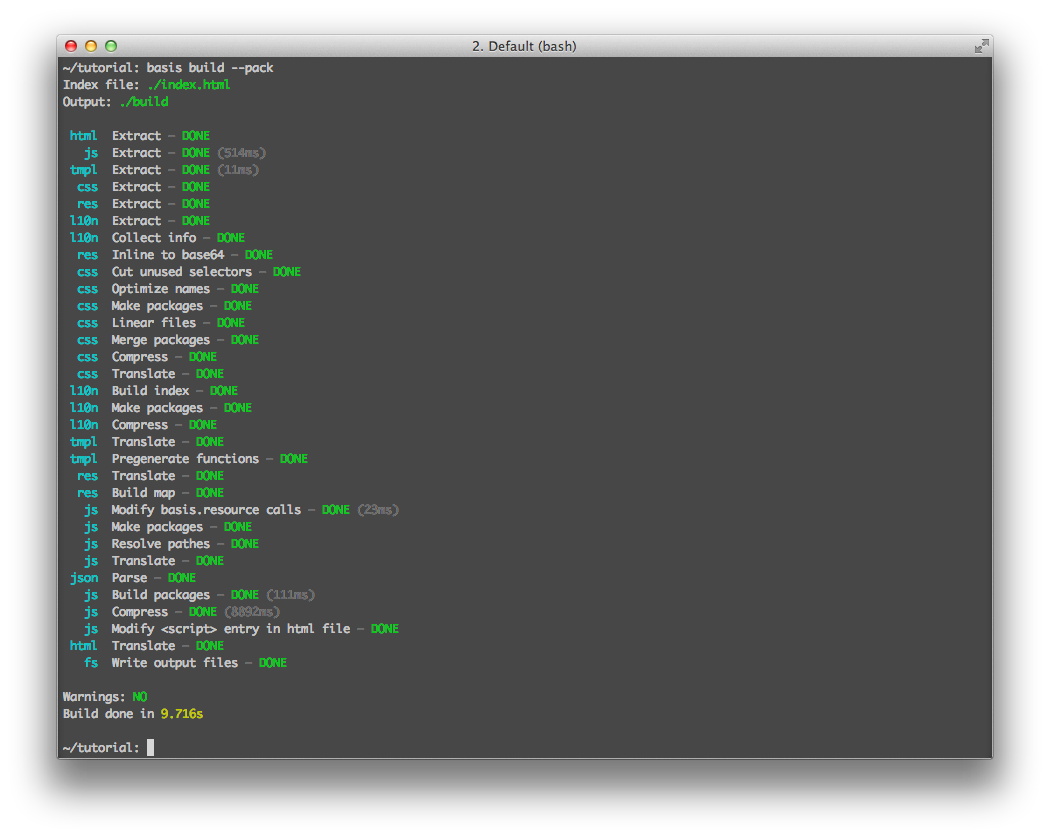Screen dimensions: 1050x838
Task: Click the 'l10n Build index' line
Action: tap(153, 391)
